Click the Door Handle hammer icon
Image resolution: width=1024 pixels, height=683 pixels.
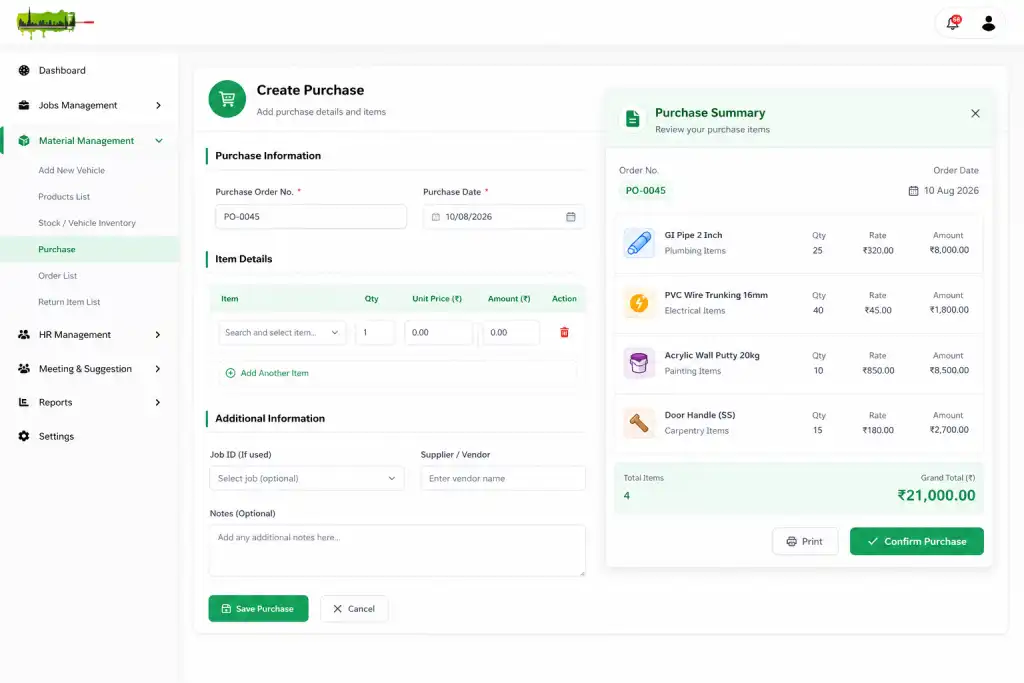click(x=639, y=423)
